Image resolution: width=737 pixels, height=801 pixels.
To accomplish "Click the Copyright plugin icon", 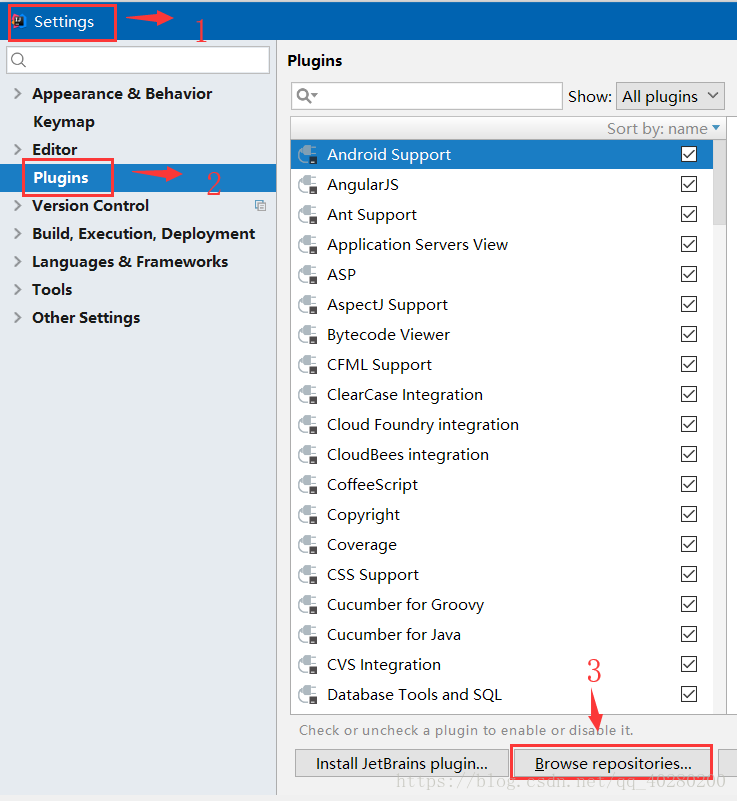I will click(x=308, y=515).
